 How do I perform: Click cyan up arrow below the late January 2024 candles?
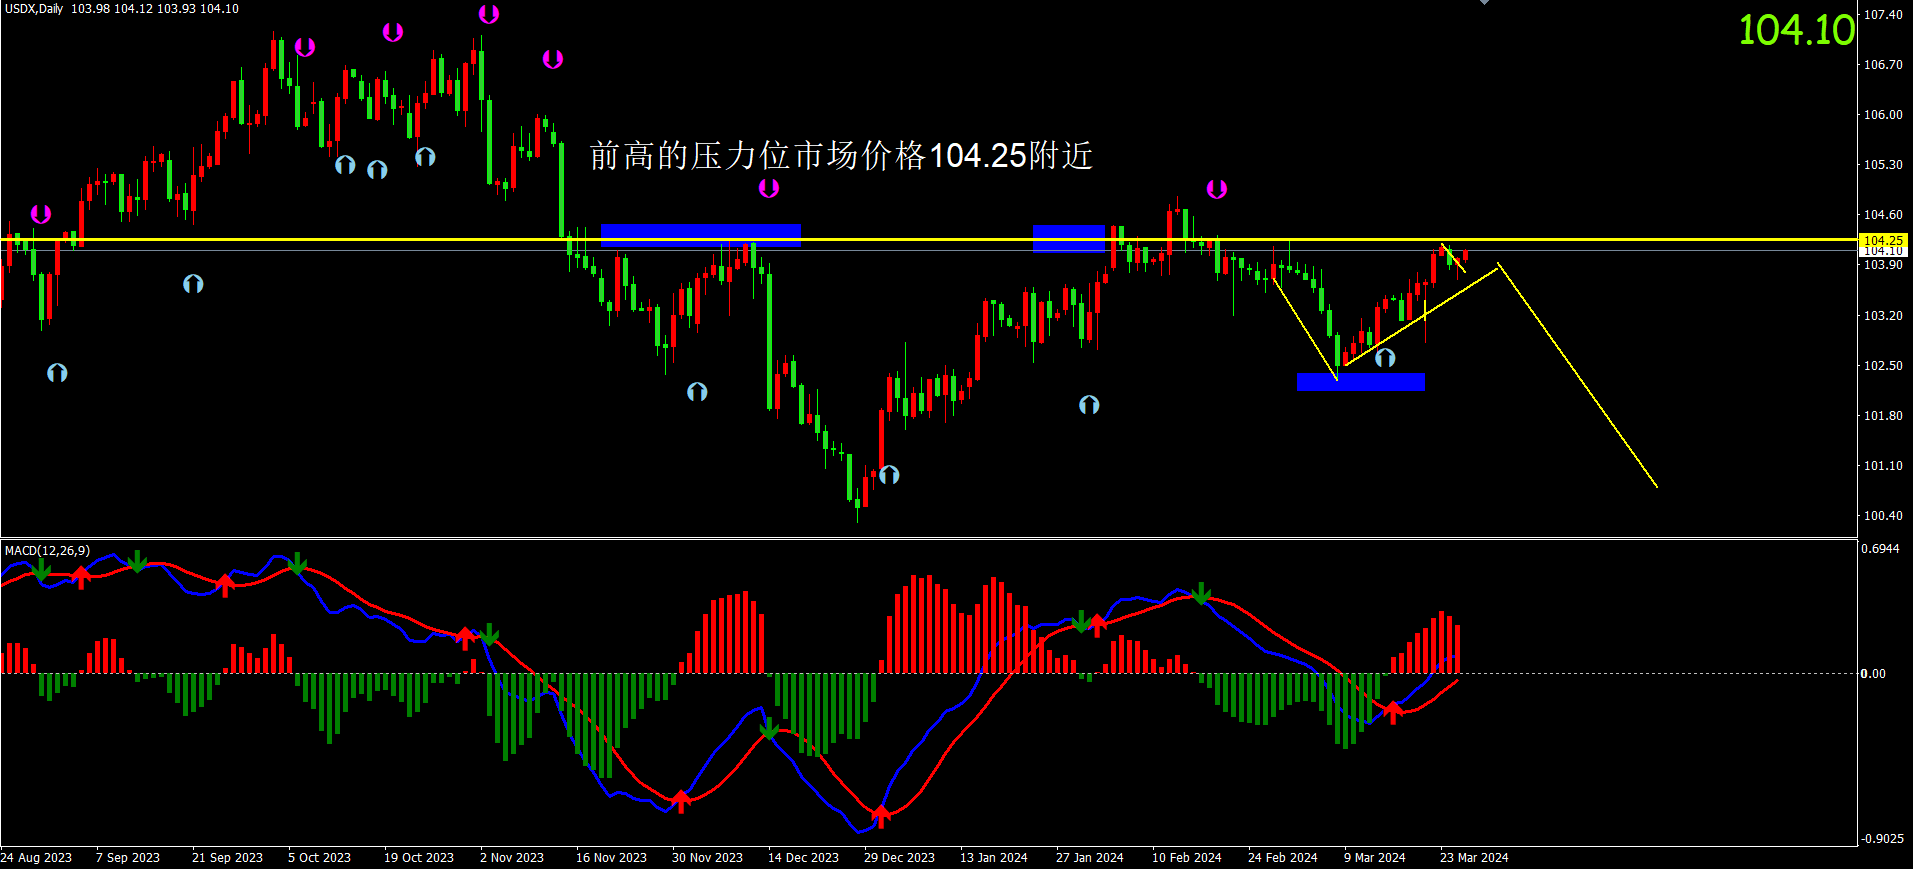pyautogui.click(x=1089, y=405)
